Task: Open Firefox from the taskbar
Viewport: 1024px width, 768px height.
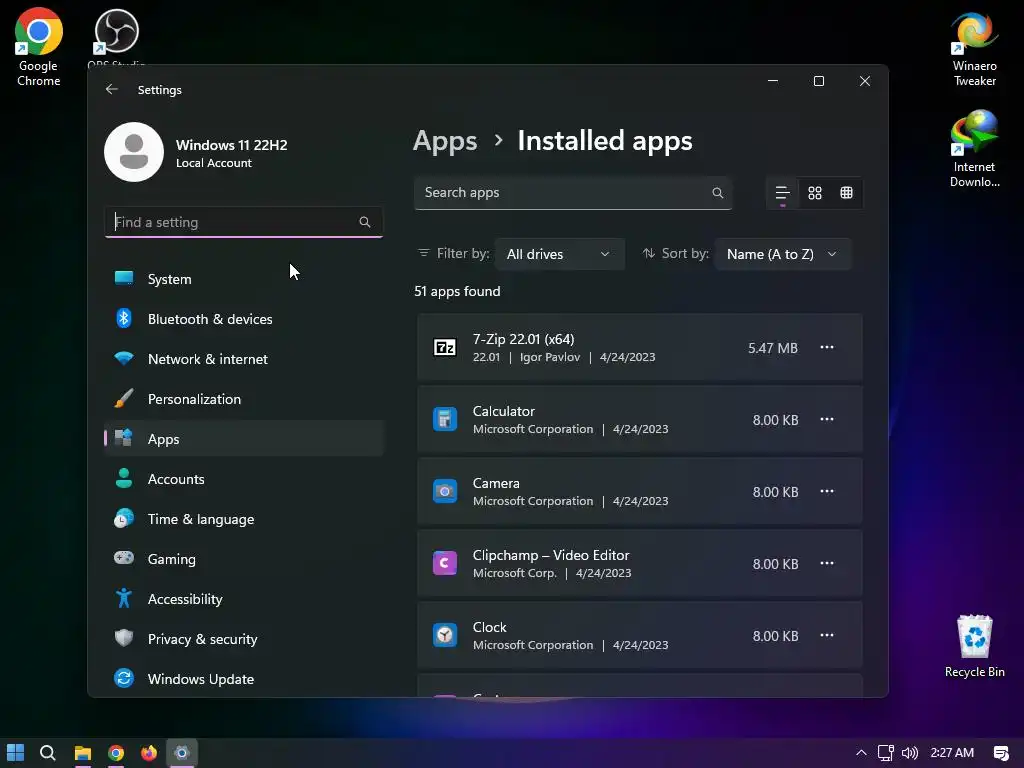Action: tap(149, 753)
